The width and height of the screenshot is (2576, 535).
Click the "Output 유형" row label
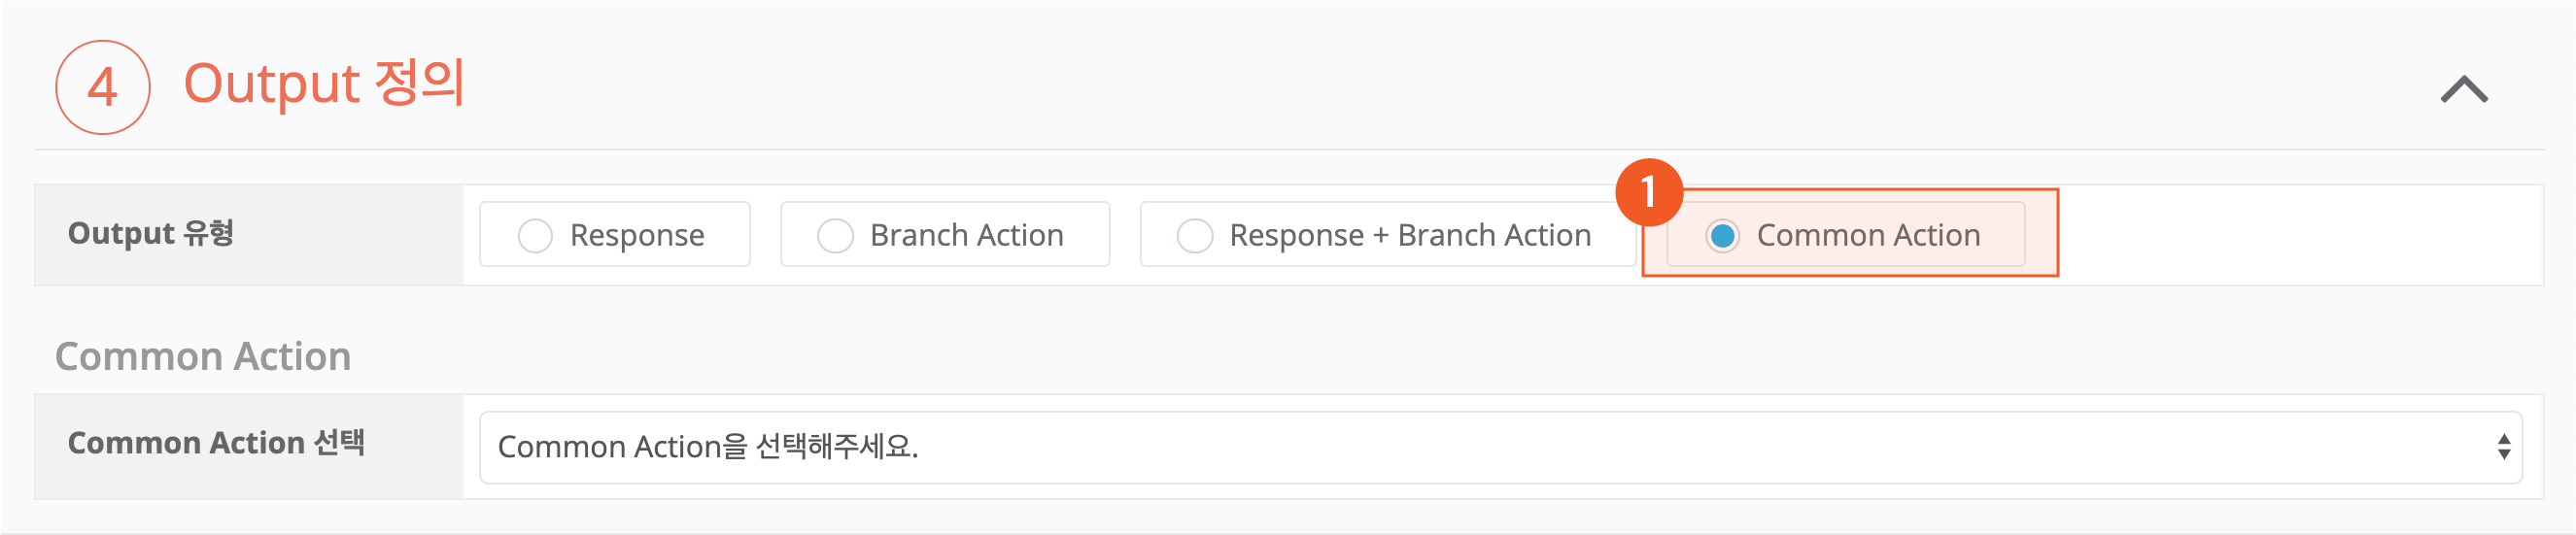(x=151, y=234)
